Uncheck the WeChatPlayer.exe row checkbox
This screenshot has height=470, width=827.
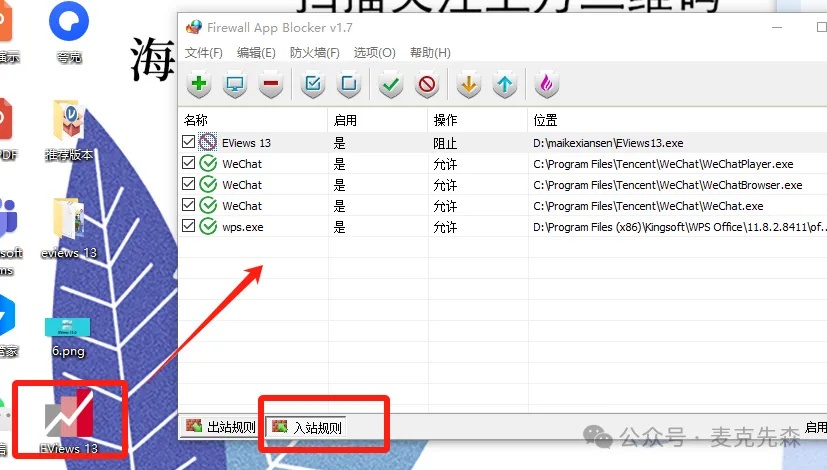188,162
